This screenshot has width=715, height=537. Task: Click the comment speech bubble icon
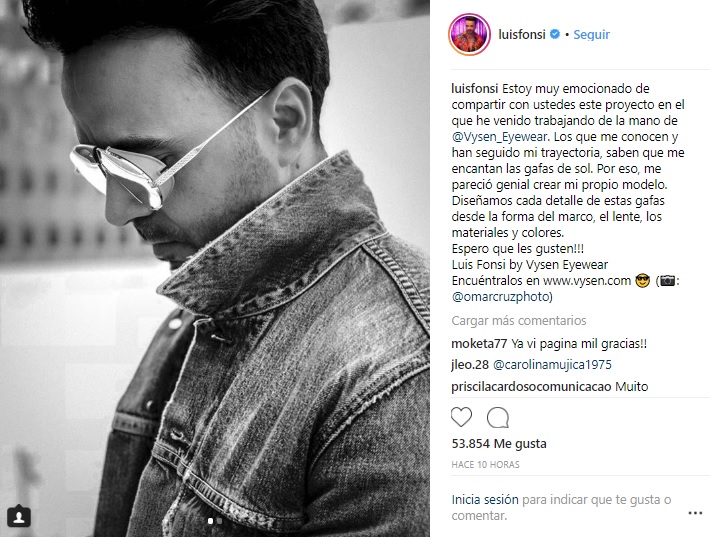tap(497, 417)
